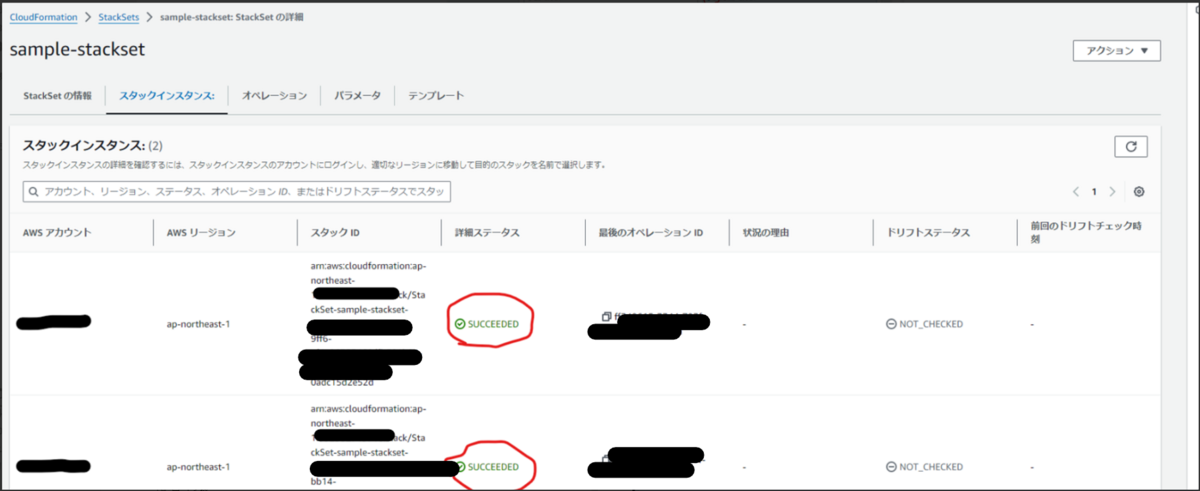
Task: Click the AWS アカウント column header
Action: [x=57, y=232]
